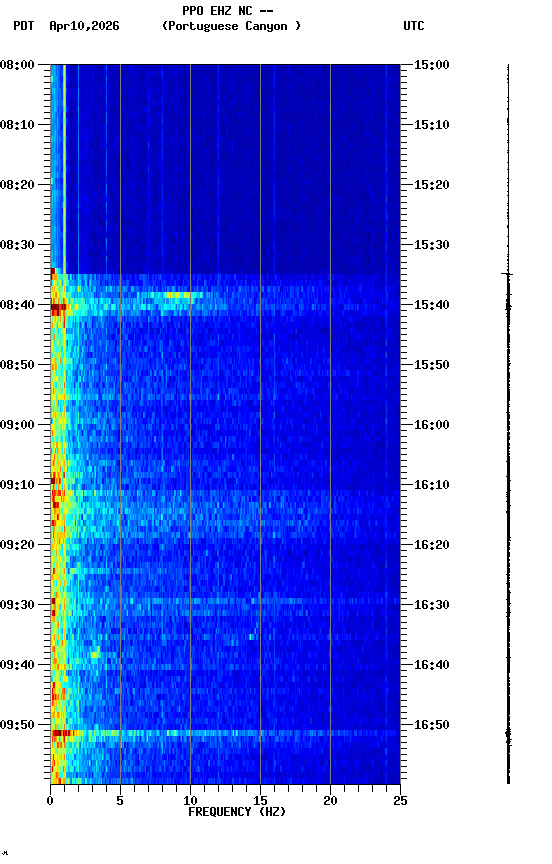The image size is (552, 864).
Task: Click the 15:50 UTC time label
Action: (x=432, y=365)
